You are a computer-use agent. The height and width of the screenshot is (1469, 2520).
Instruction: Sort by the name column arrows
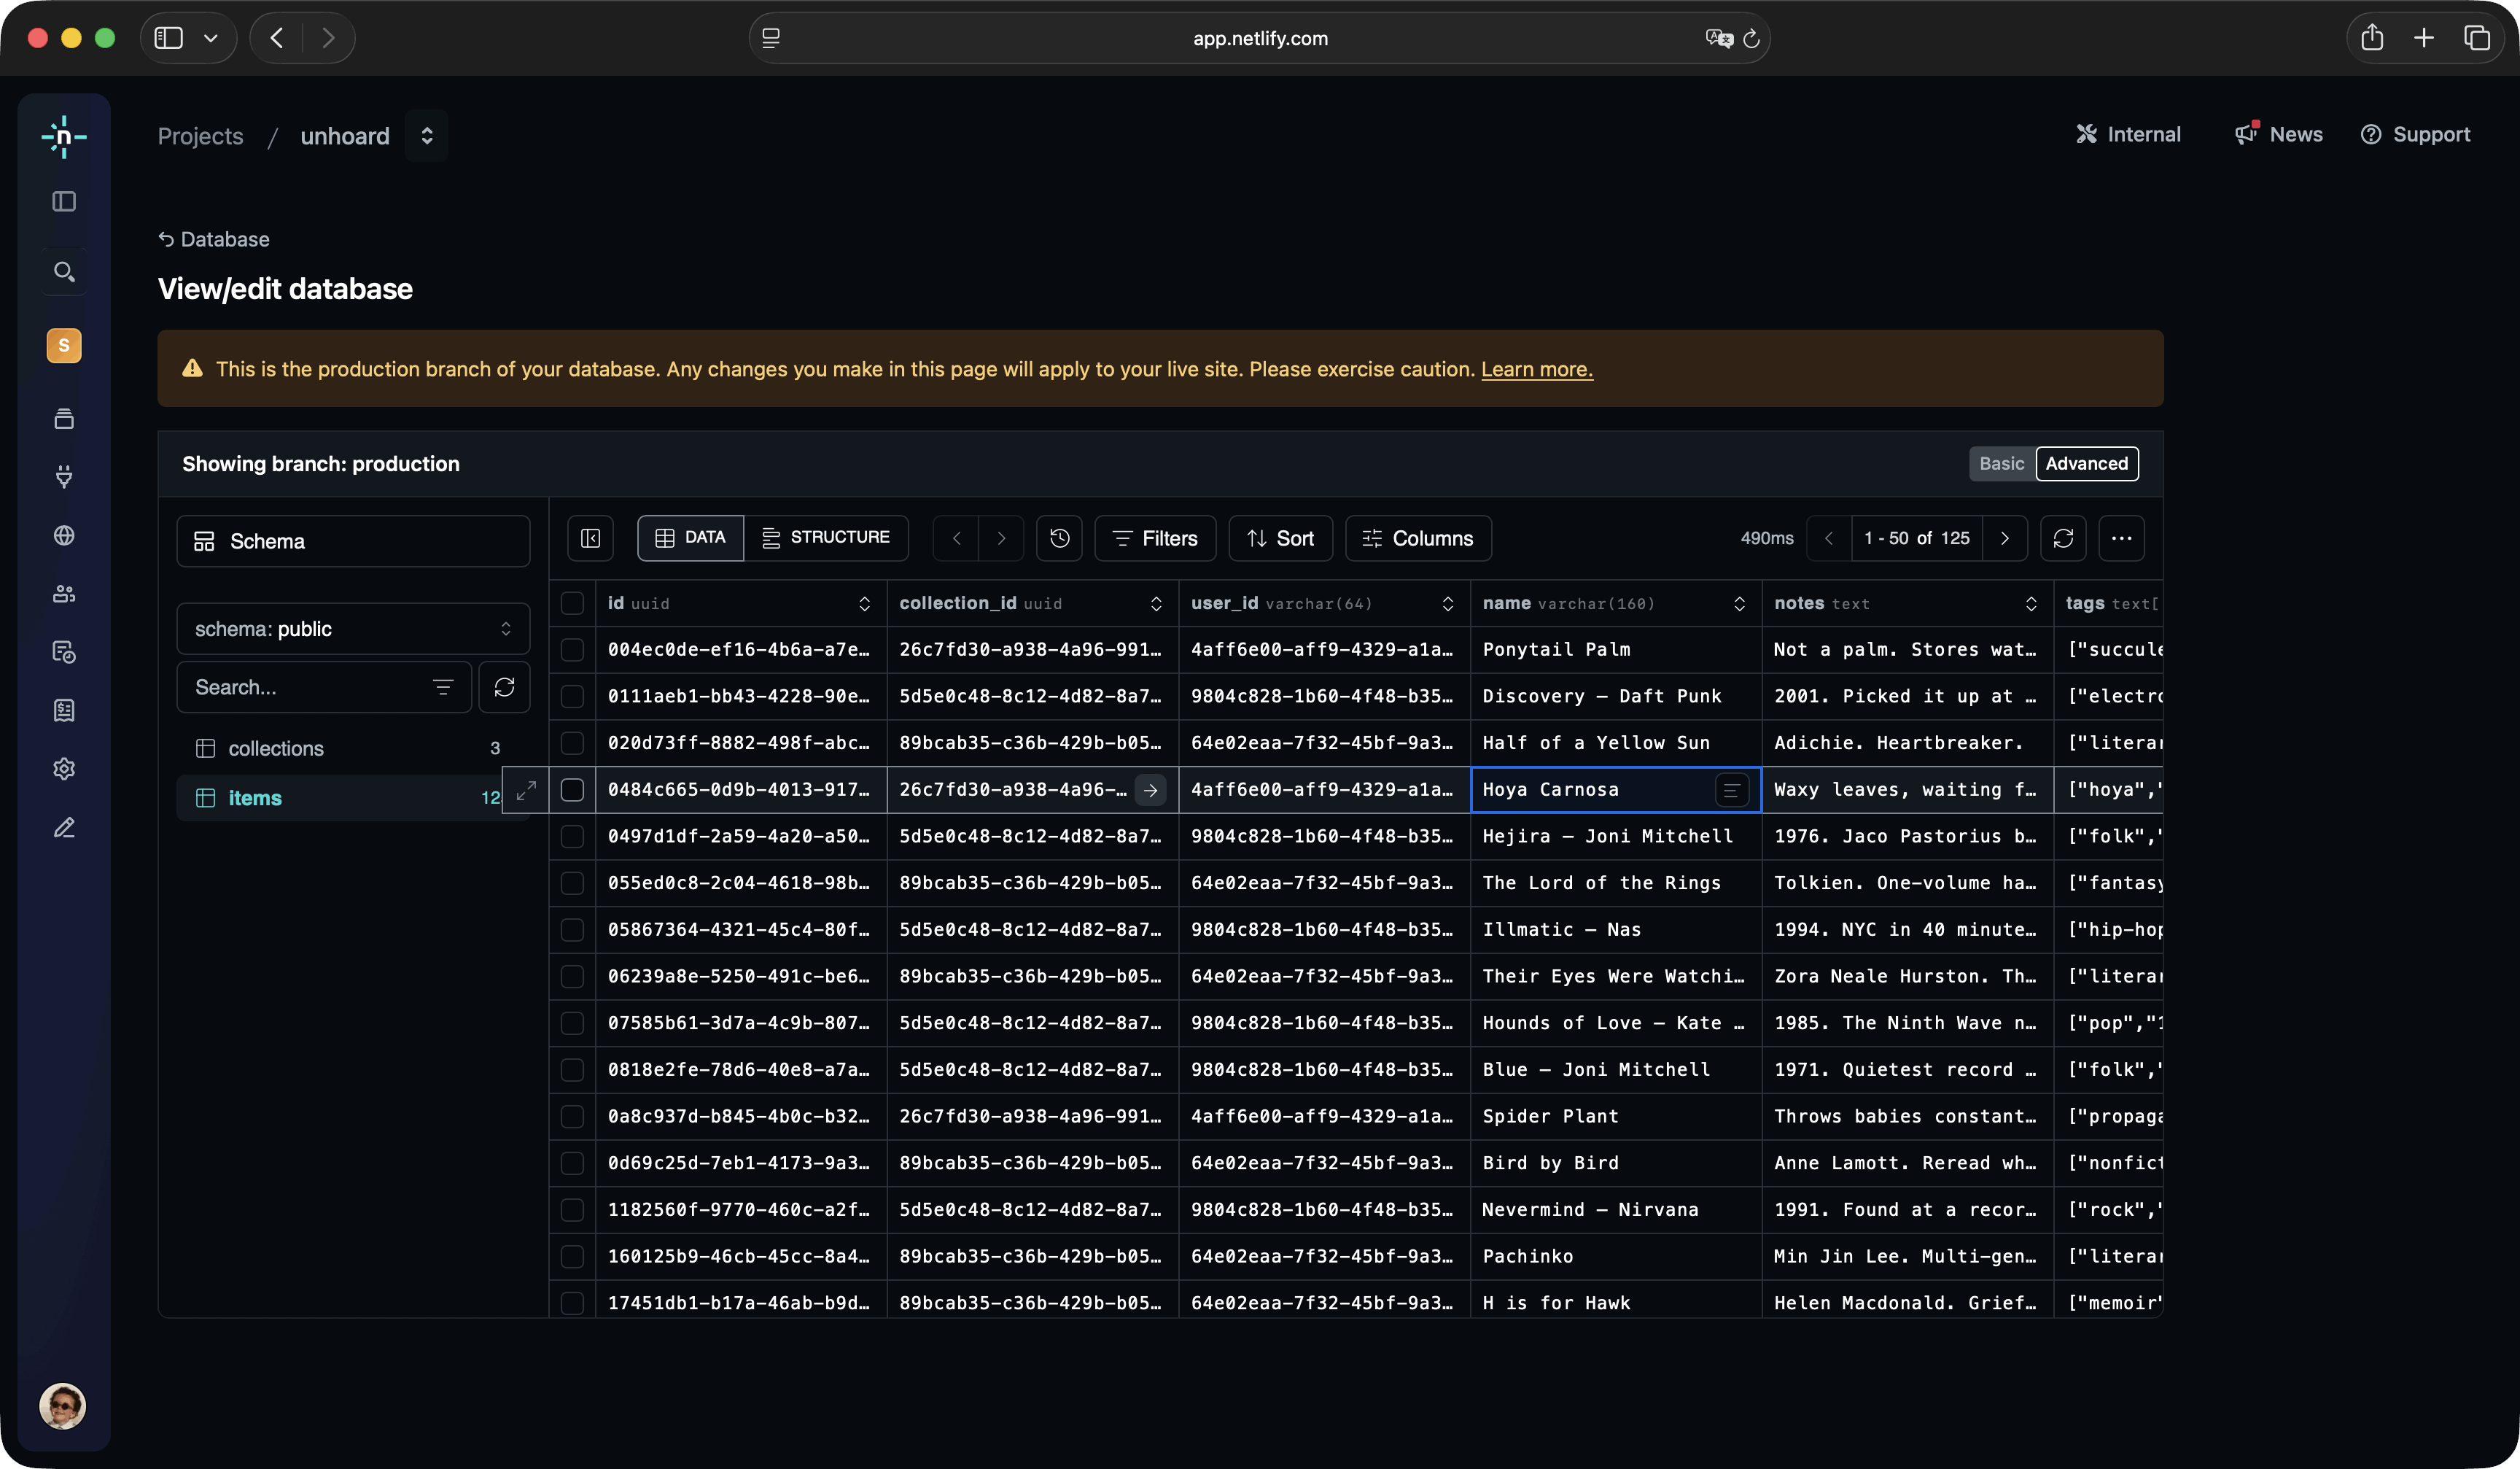pyautogui.click(x=1739, y=604)
